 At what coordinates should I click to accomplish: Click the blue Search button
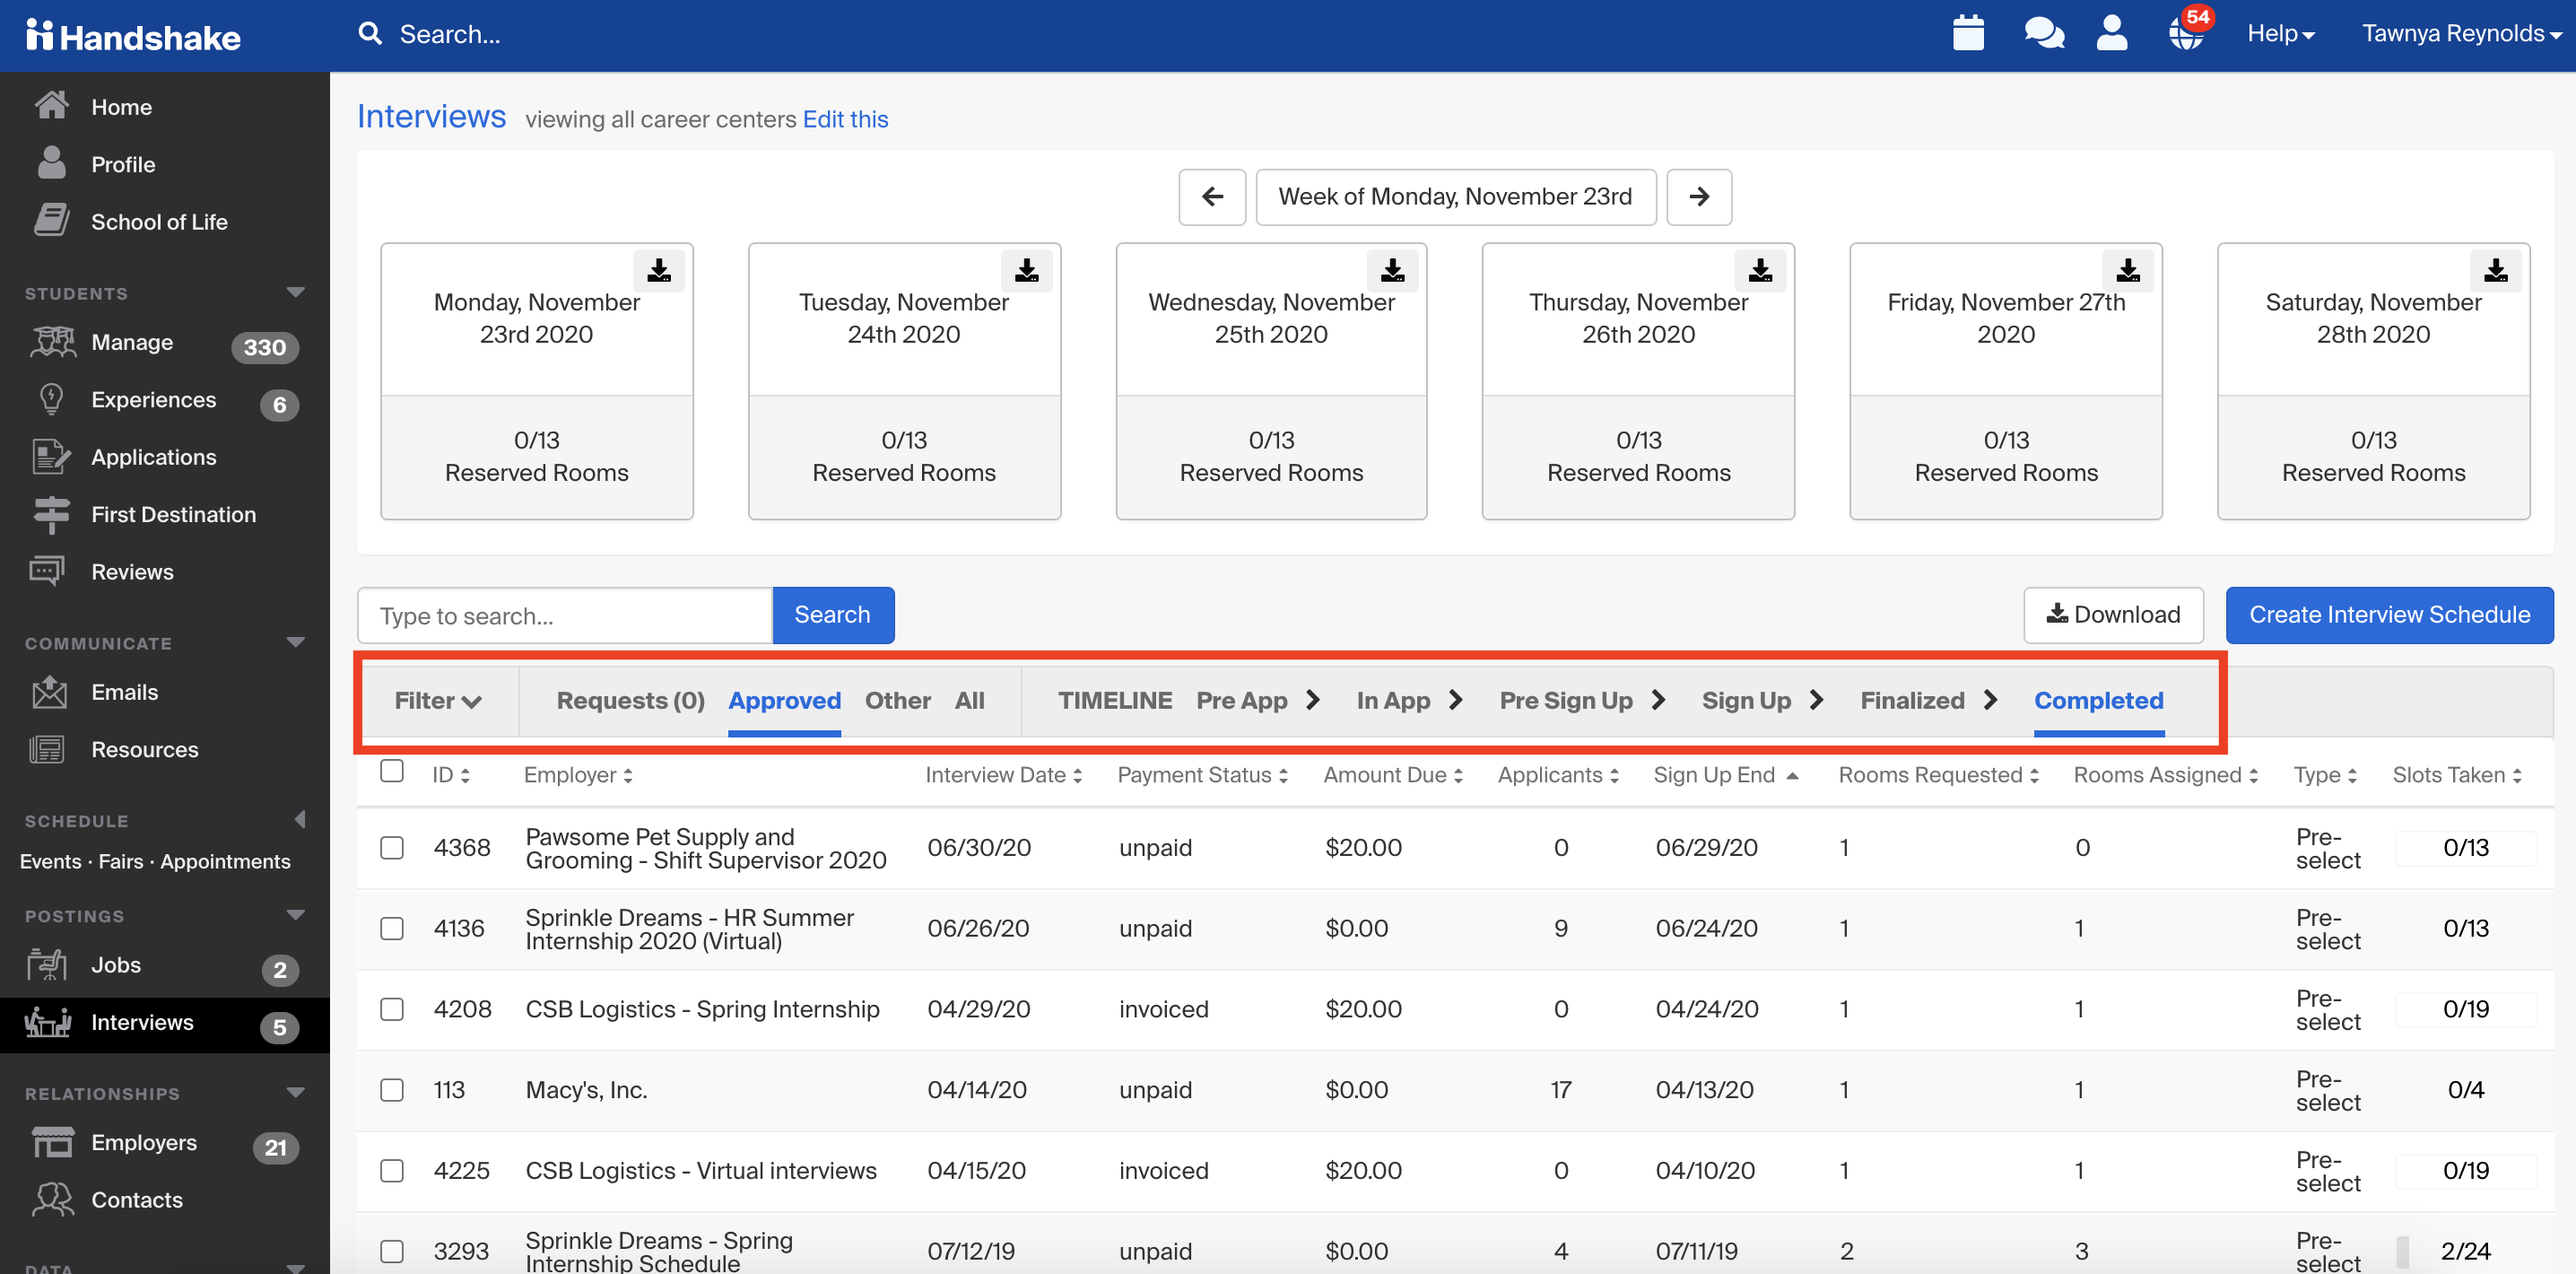[832, 615]
